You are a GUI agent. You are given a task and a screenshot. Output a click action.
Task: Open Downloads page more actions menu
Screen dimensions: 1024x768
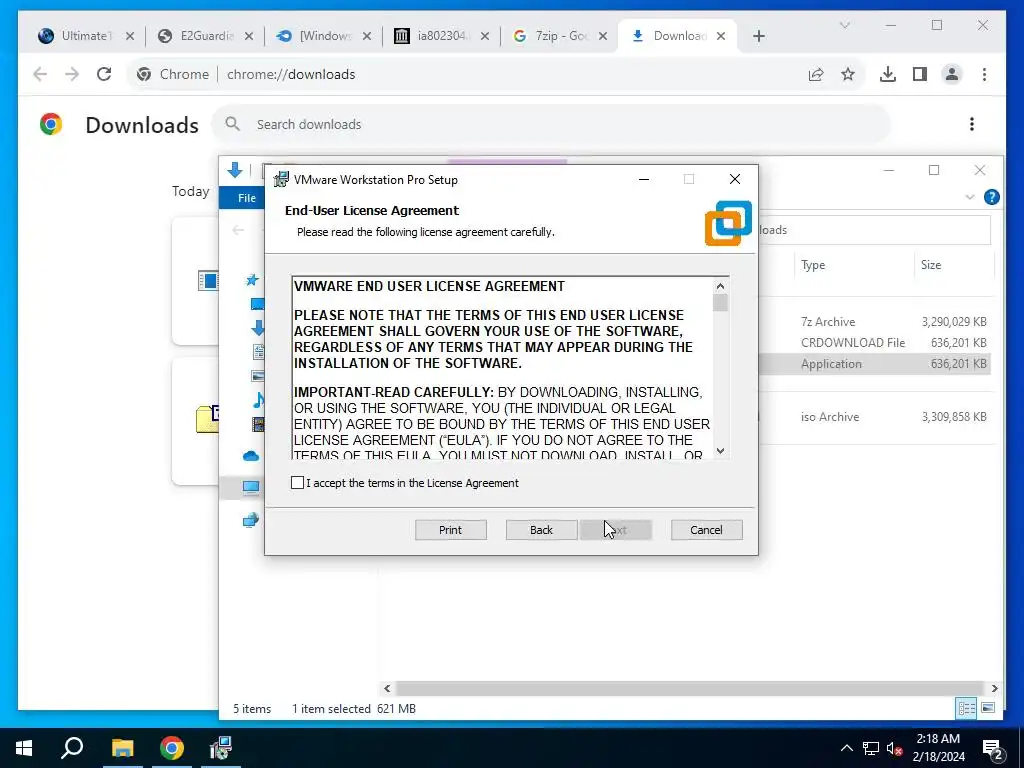972,124
